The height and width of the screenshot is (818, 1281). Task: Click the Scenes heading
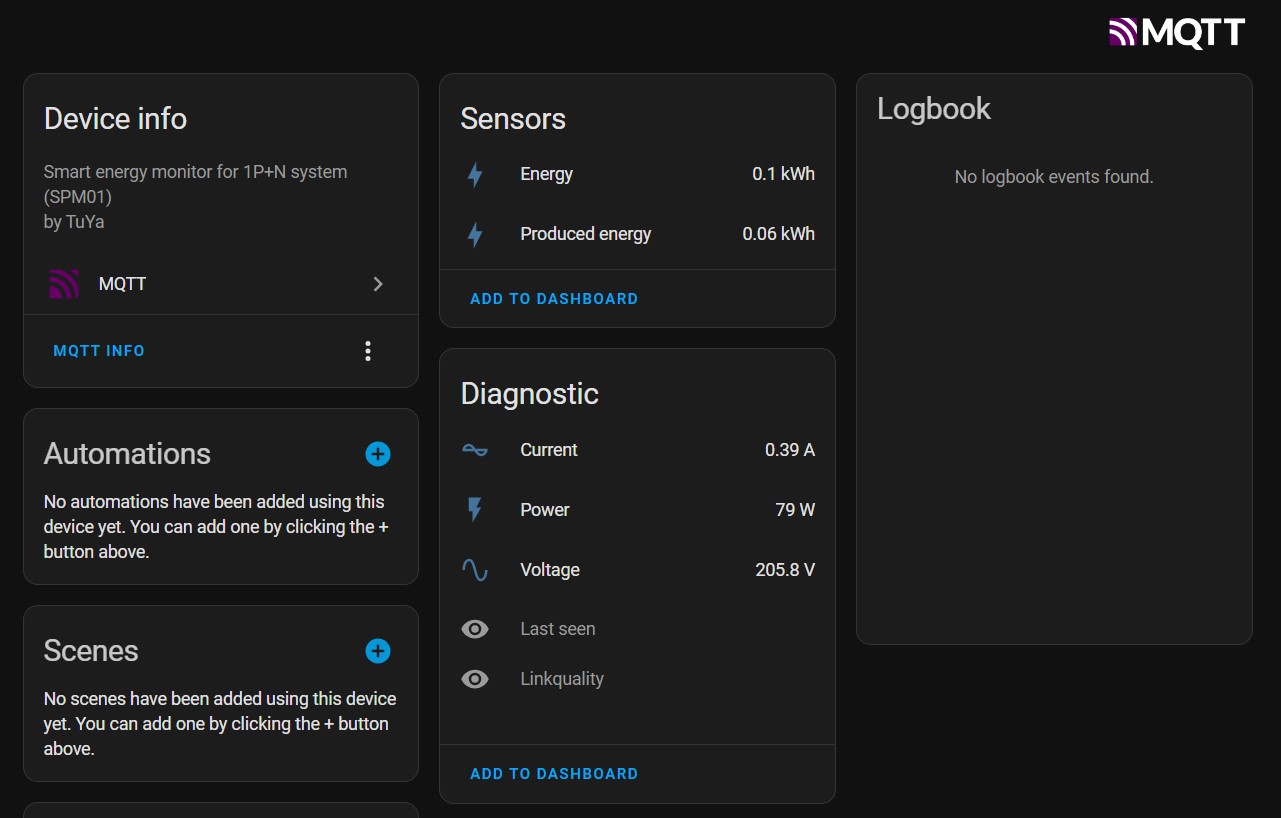[91, 650]
